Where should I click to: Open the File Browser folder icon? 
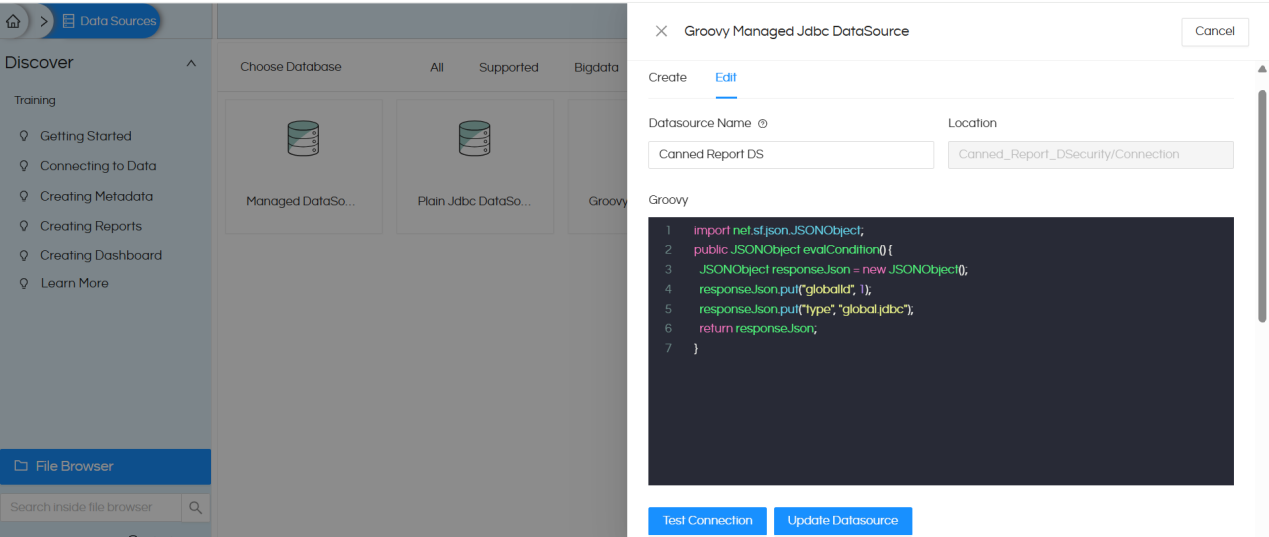click(20, 466)
